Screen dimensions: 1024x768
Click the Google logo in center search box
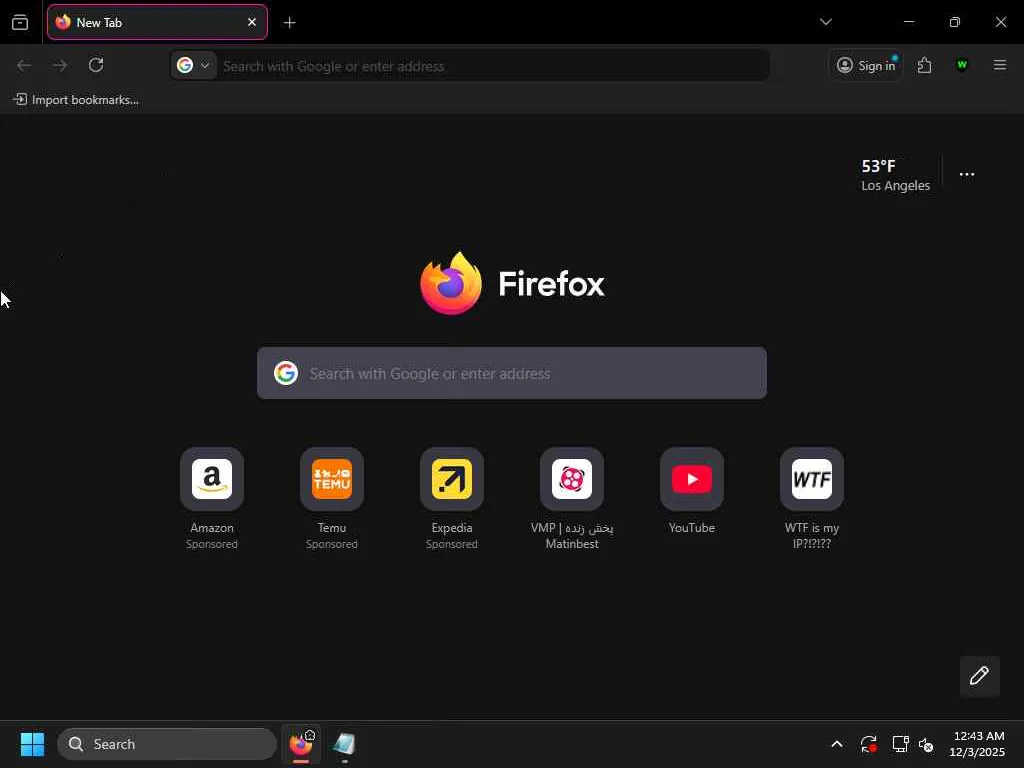click(286, 373)
